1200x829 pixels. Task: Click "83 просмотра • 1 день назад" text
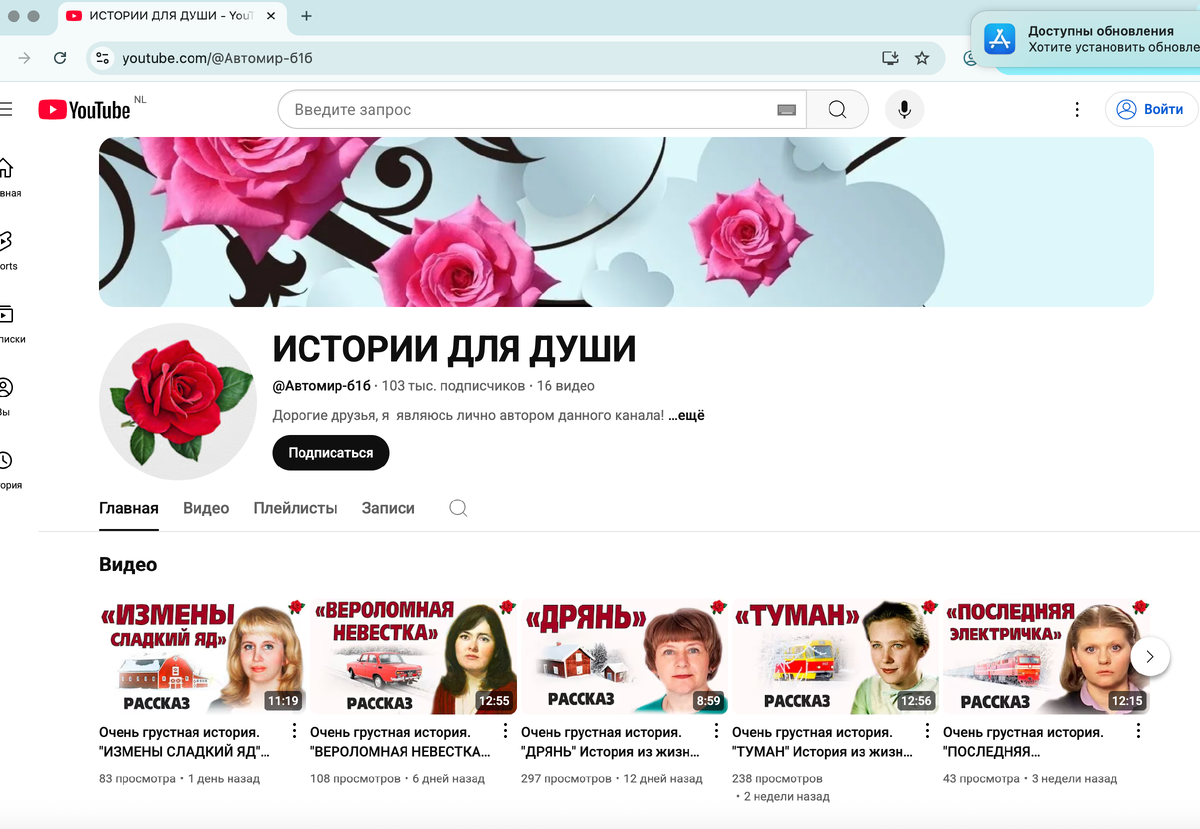(x=179, y=778)
